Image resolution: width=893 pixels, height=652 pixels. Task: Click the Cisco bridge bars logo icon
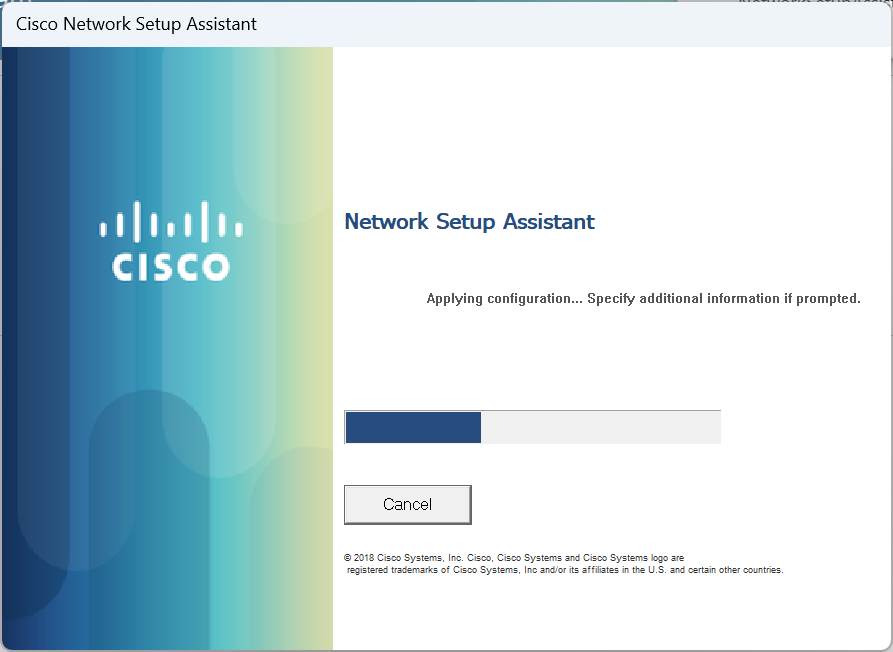point(171,222)
